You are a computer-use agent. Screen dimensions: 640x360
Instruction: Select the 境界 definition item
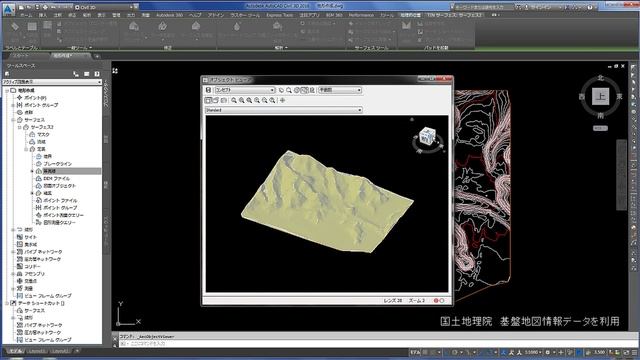(47, 156)
